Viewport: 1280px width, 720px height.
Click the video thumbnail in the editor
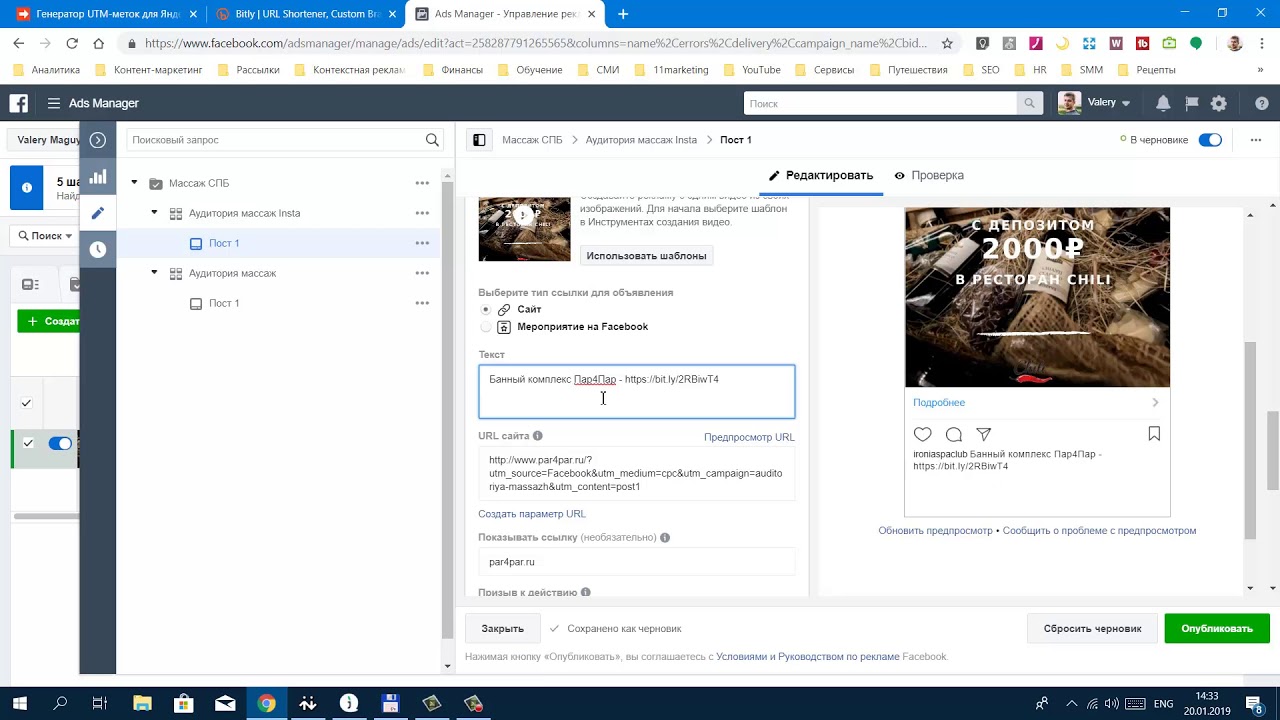pyautogui.click(x=524, y=229)
